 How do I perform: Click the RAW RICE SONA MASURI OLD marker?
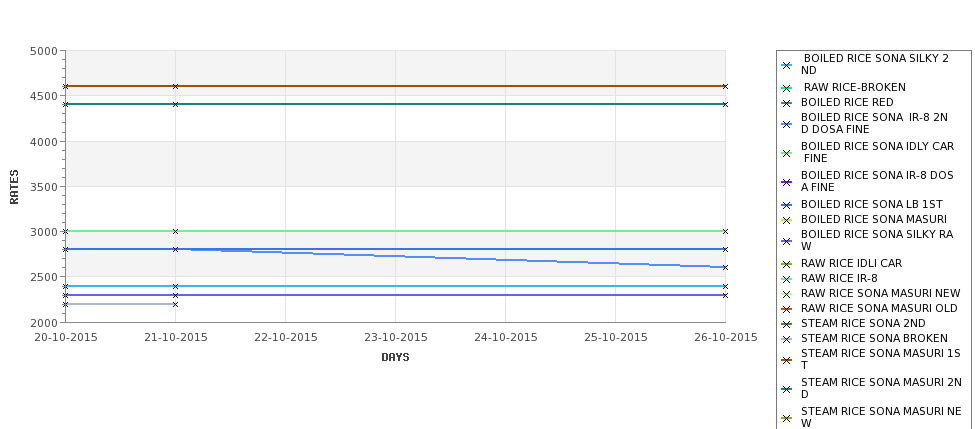pyautogui.click(x=787, y=309)
